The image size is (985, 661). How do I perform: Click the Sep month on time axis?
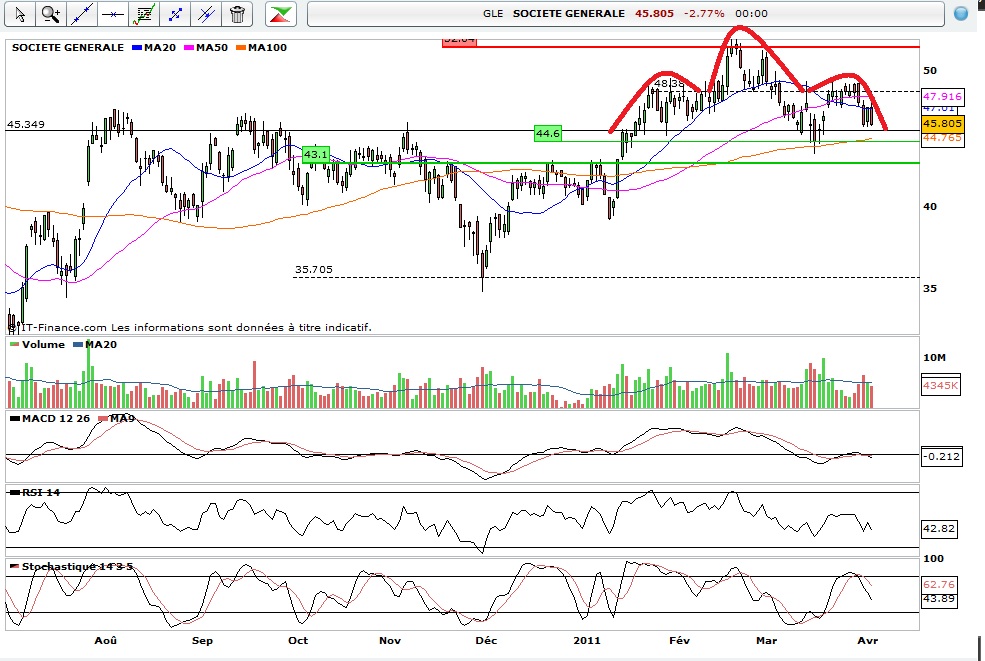(202, 640)
